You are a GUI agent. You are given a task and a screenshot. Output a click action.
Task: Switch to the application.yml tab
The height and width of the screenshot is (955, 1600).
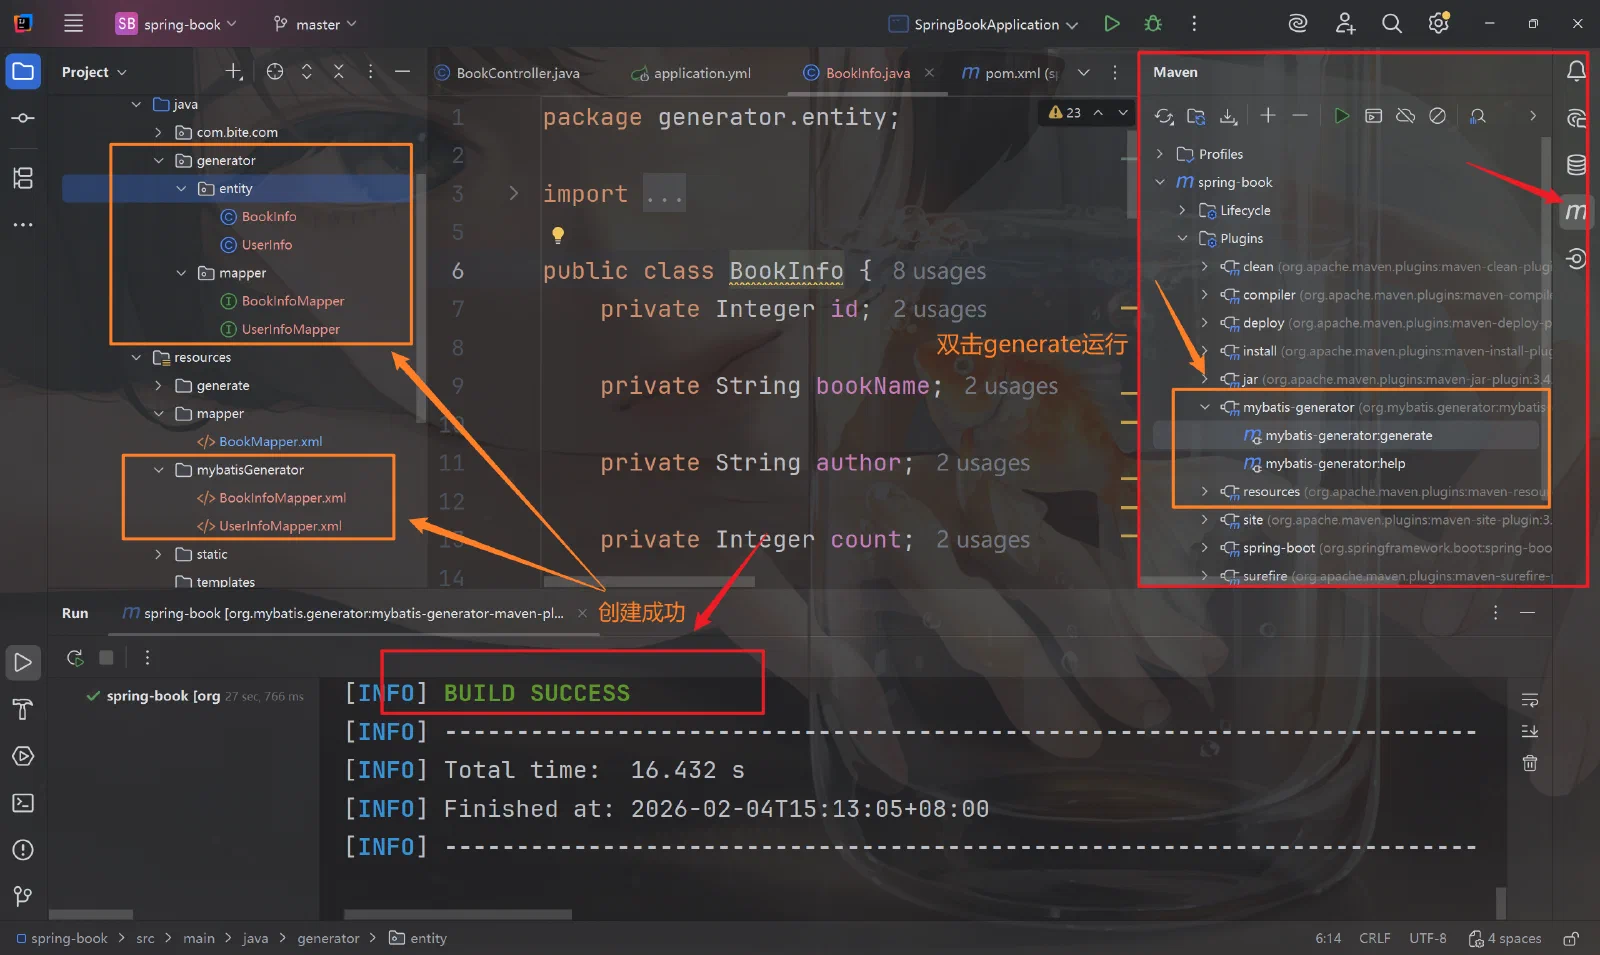tap(691, 73)
